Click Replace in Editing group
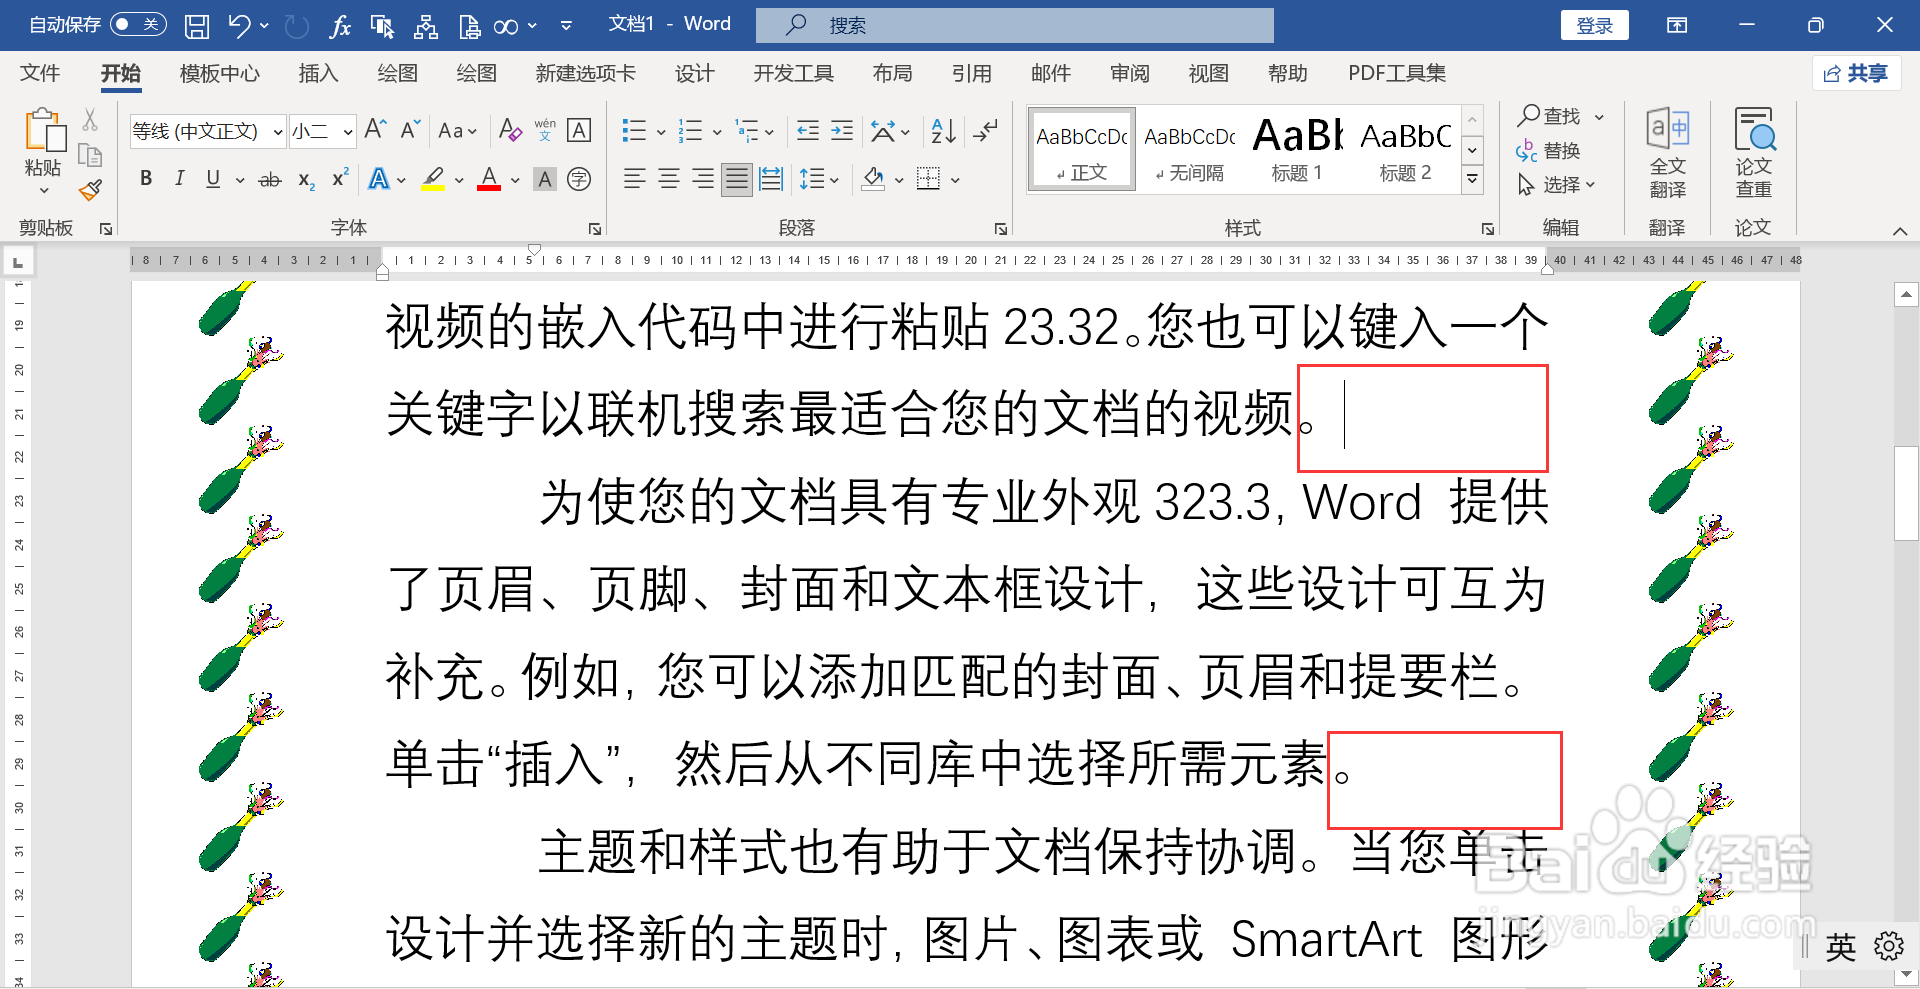This screenshot has width=1920, height=989. [1548, 151]
